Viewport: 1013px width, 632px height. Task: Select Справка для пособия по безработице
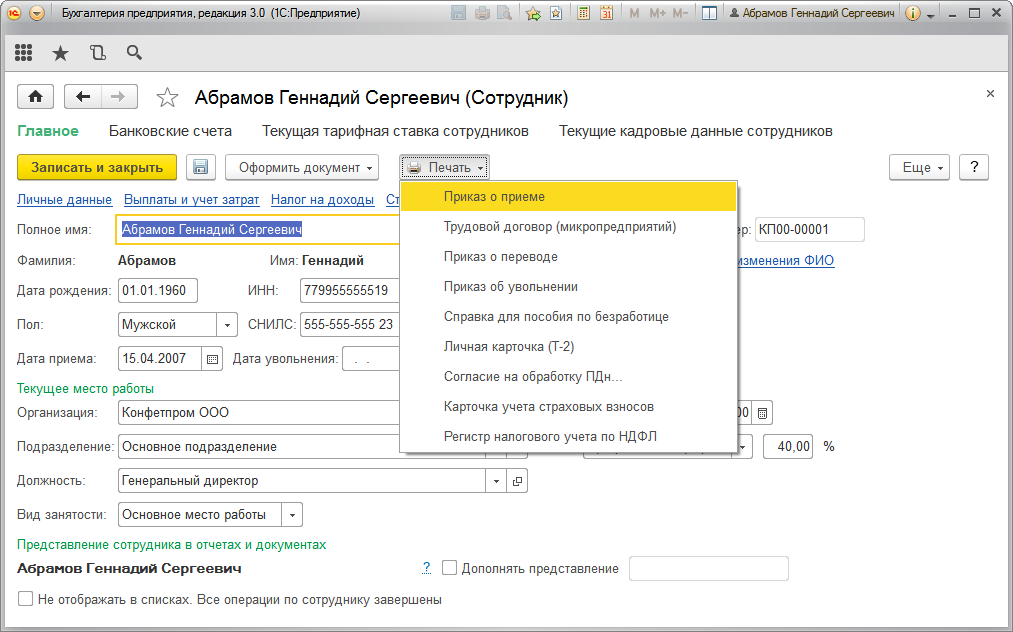click(x=569, y=317)
